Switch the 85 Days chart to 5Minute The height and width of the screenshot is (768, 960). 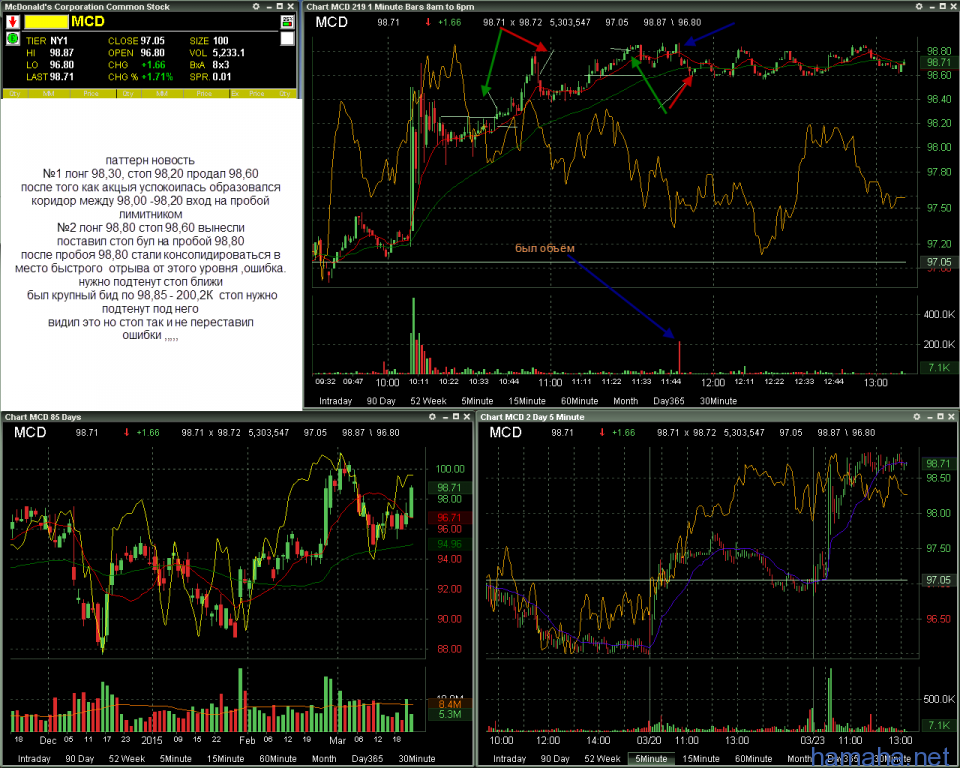(x=176, y=758)
